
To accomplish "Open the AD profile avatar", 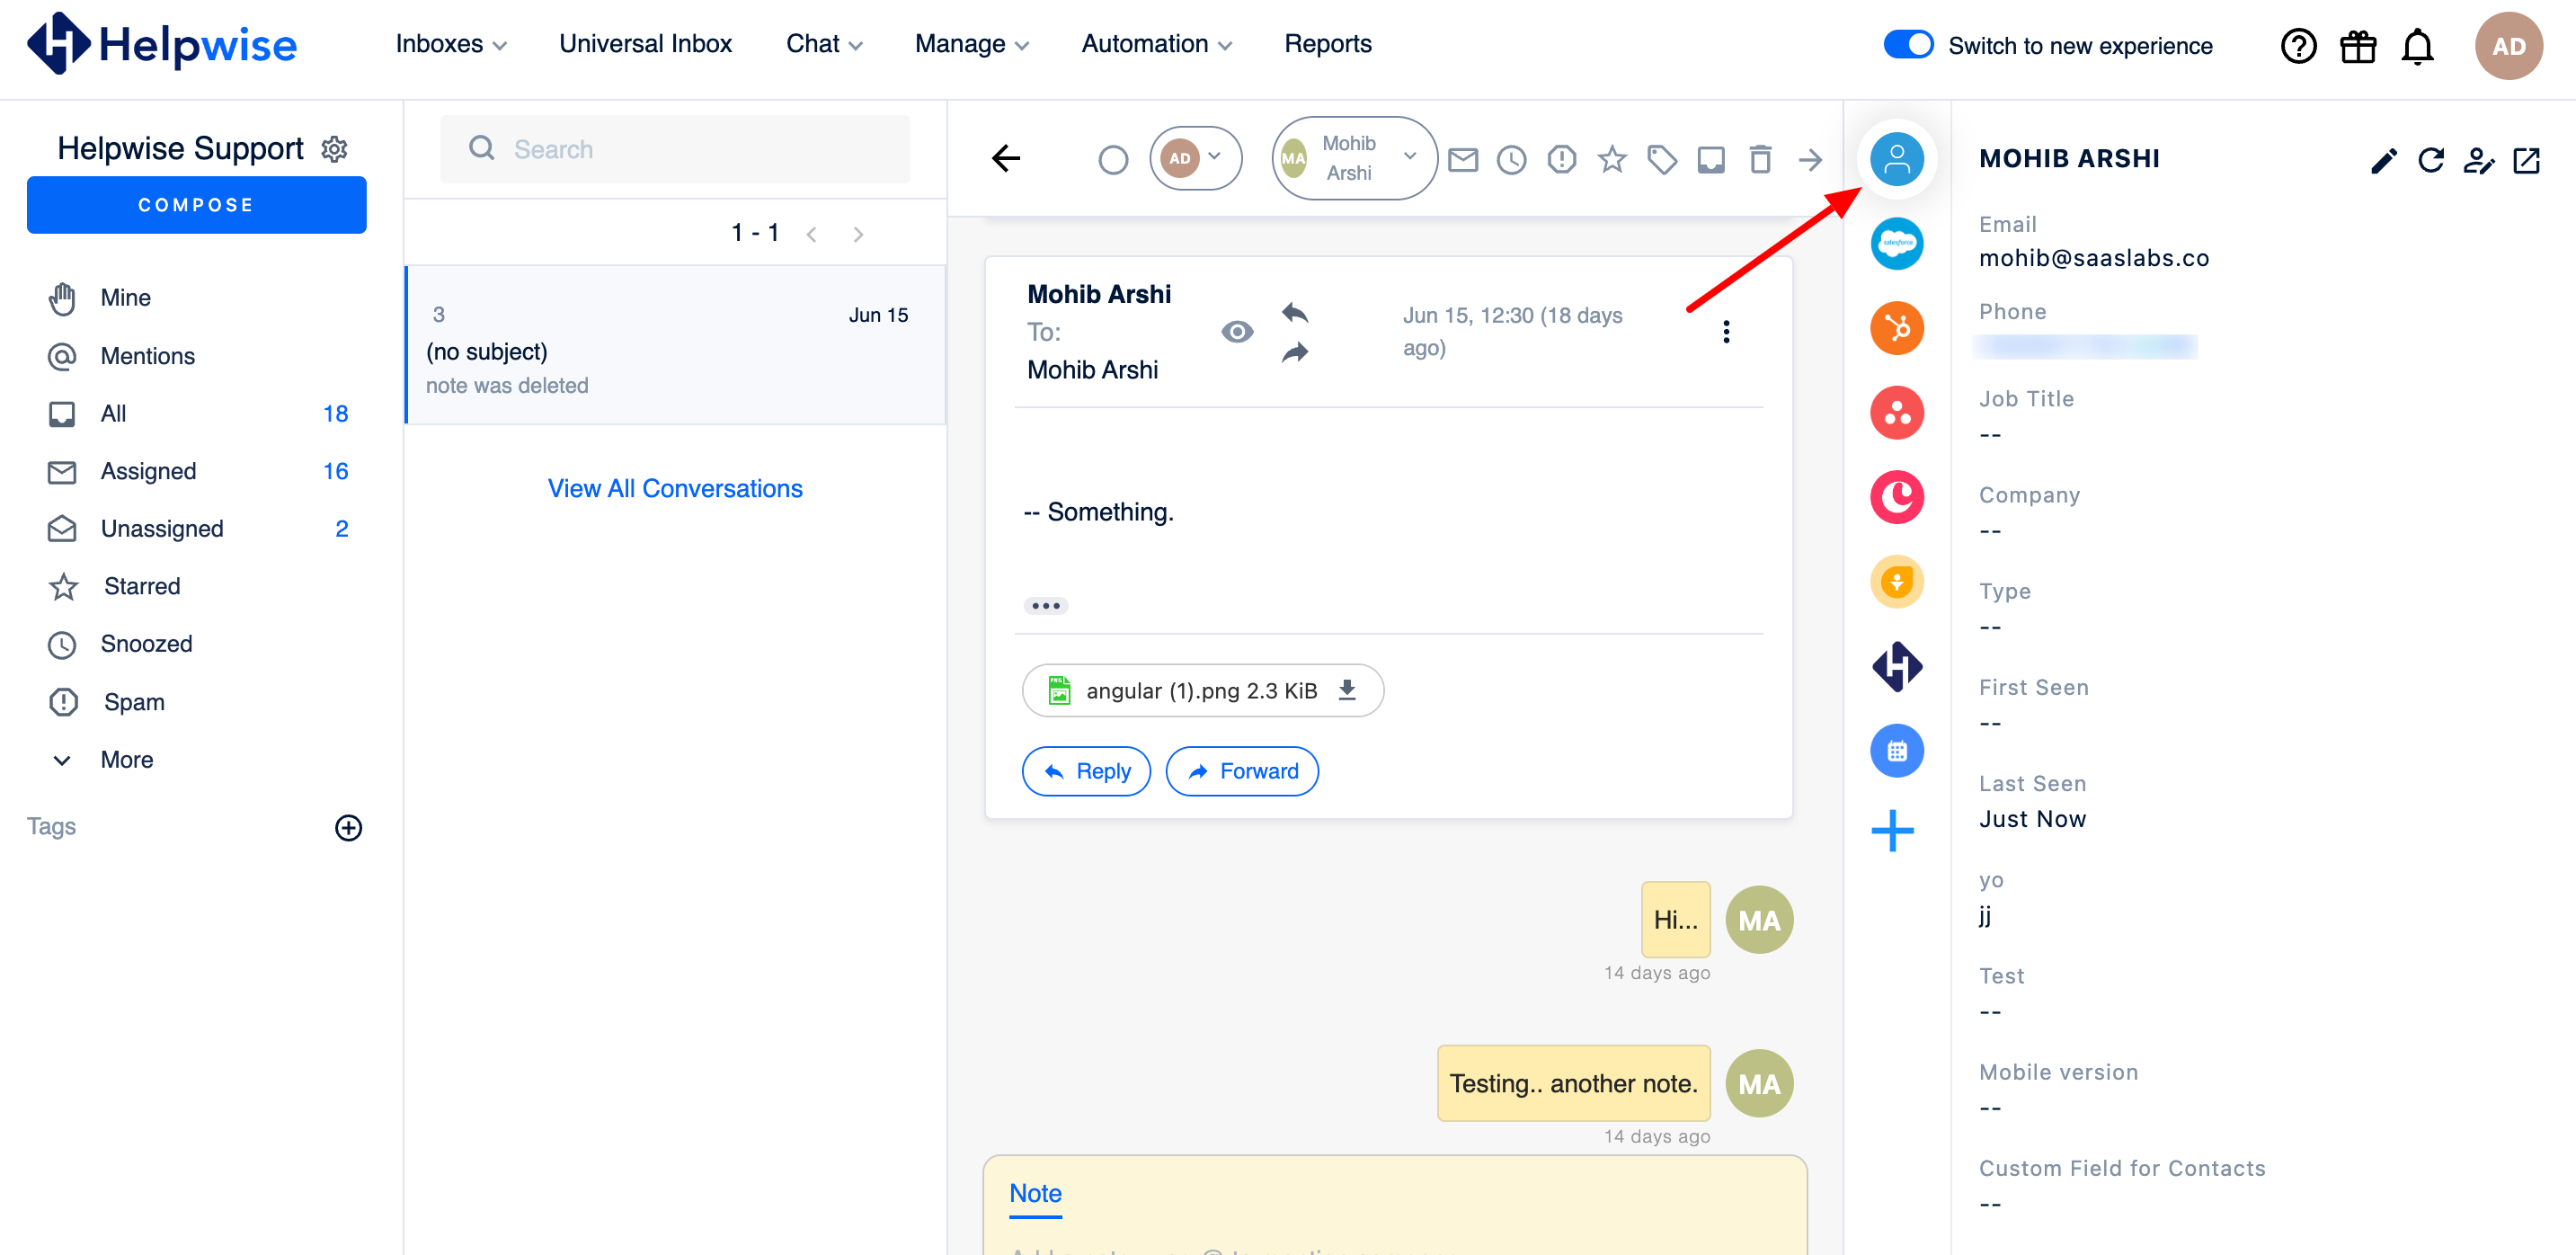I will click(x=2508, y=46).
